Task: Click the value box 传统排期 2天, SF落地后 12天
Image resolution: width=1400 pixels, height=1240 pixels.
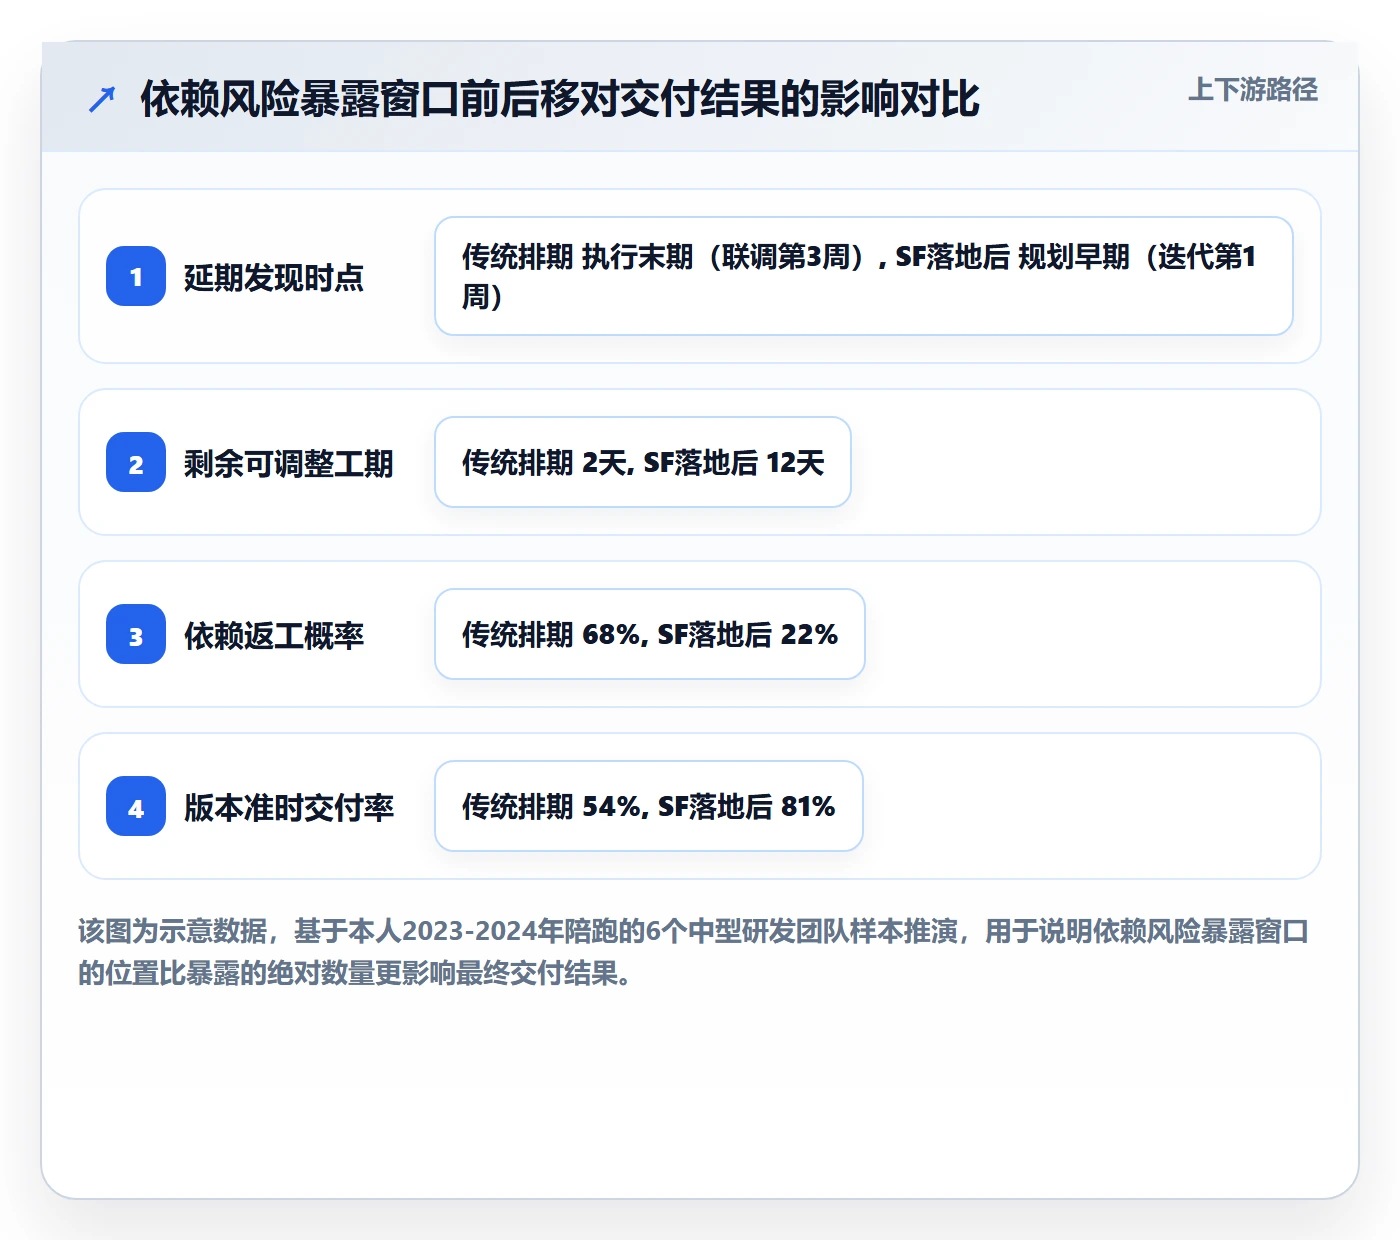Action: click(643, 462)
